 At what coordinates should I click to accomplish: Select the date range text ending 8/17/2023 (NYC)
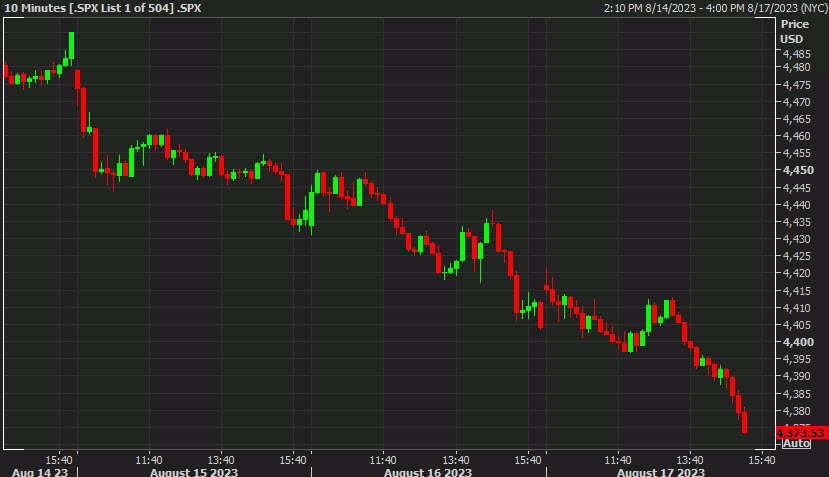click(716, 8)
